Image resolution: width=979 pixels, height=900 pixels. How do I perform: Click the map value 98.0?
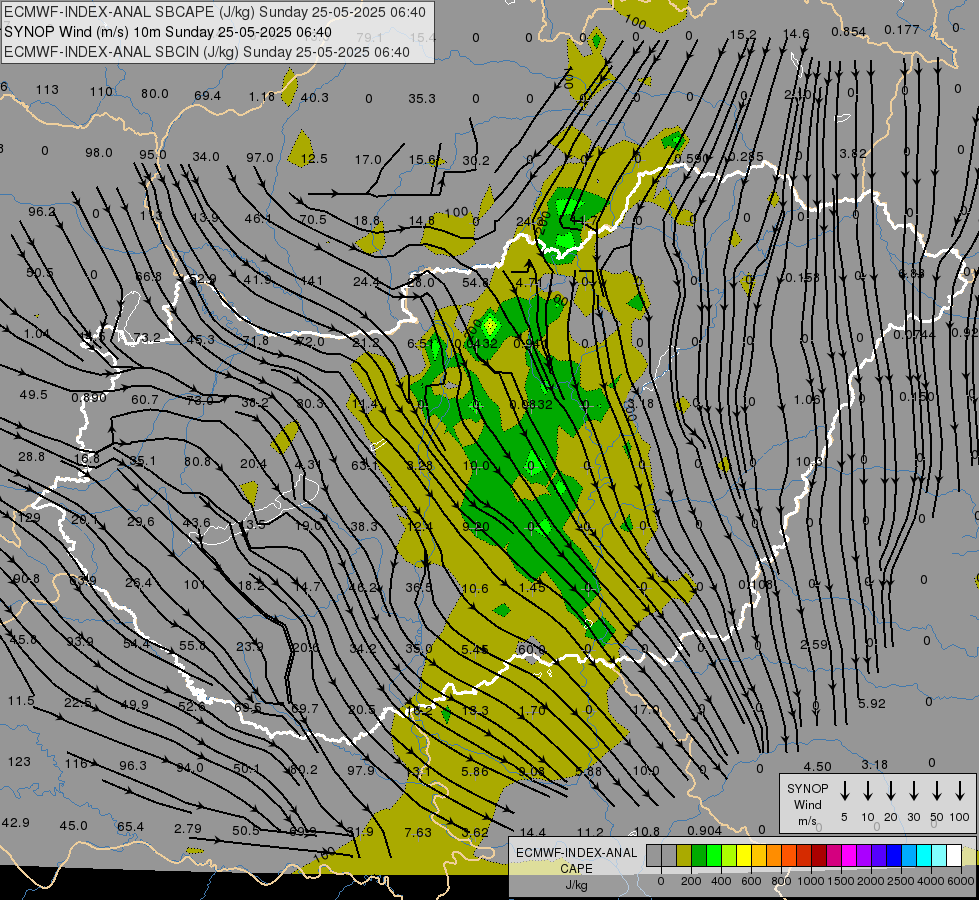(x=99, y=152)
